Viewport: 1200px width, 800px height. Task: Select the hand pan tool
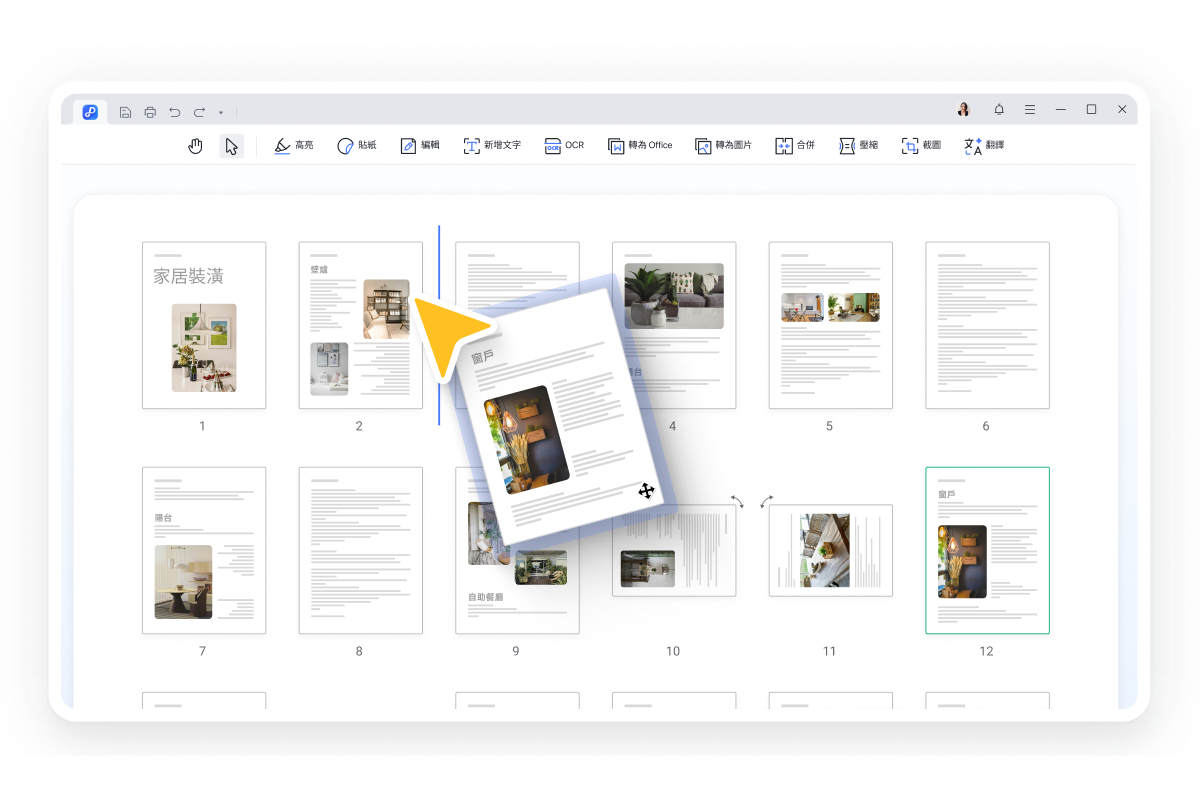(x=196, y=146)
